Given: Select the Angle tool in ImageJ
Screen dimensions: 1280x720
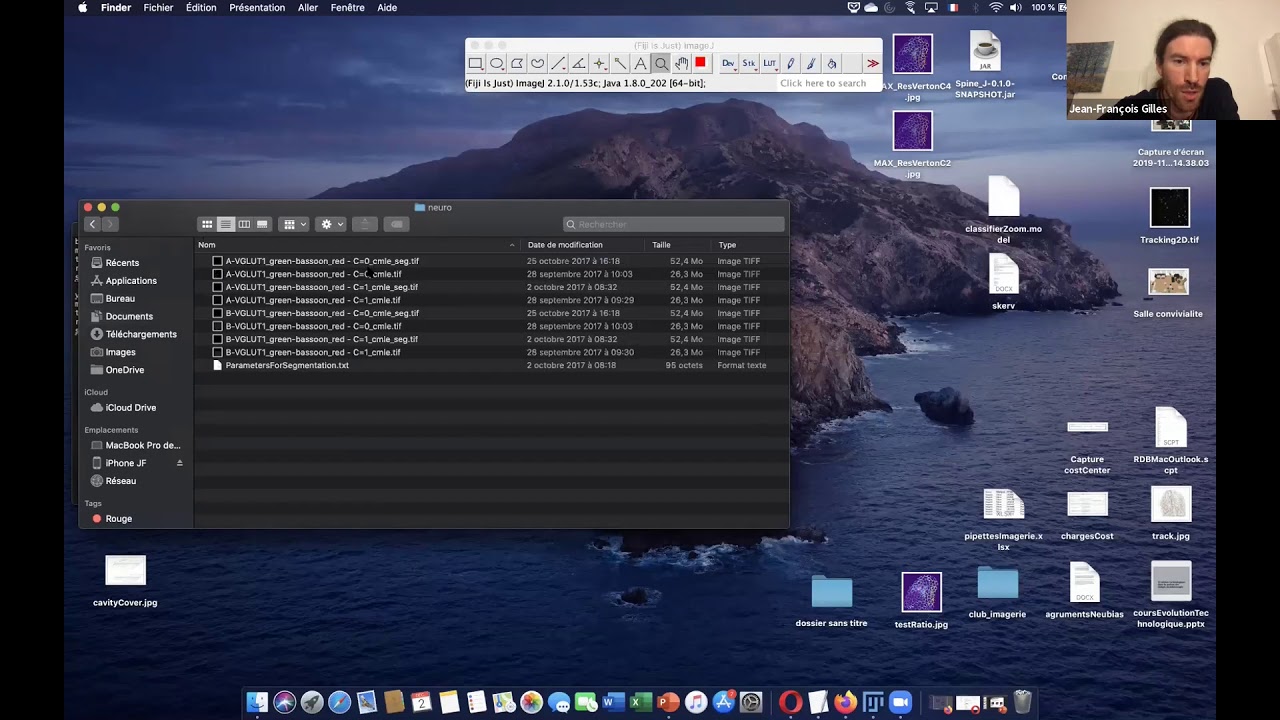Looking at the screenshot, I should tap(578, 63).
